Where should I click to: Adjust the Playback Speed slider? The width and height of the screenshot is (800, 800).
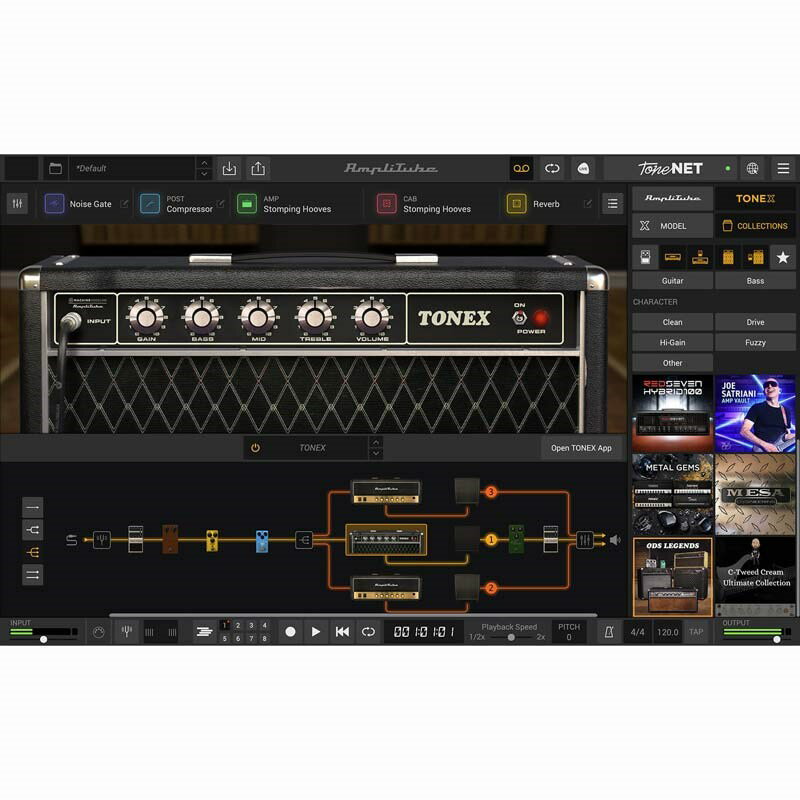click(x=511, y=637)
